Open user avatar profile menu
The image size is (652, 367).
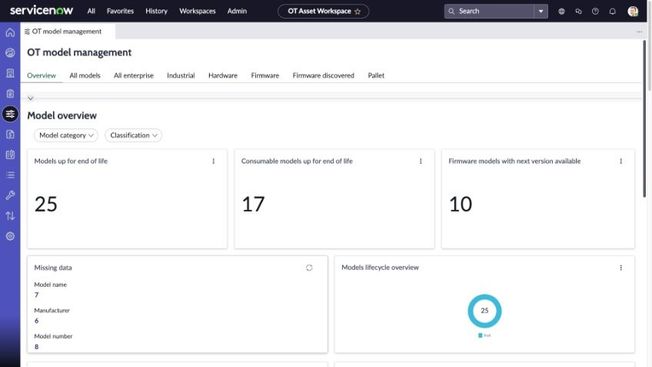(x=632, y=11)
